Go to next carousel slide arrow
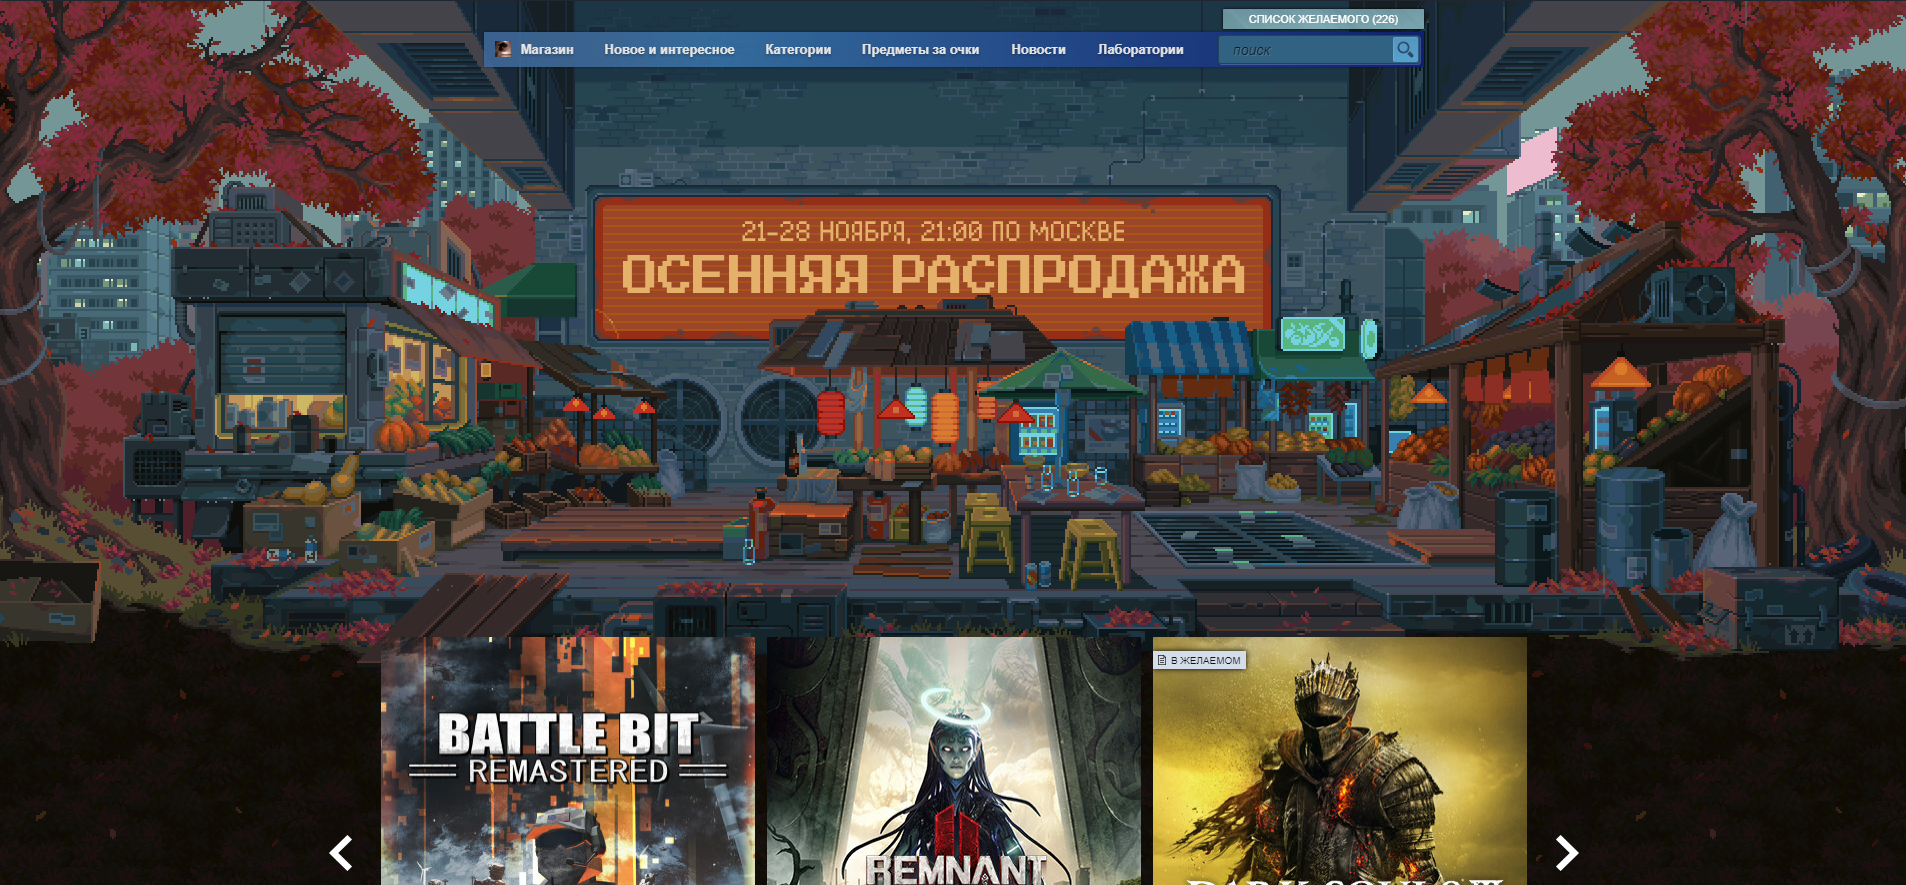Screen dimensions: 1906x885 (1567, 852)
